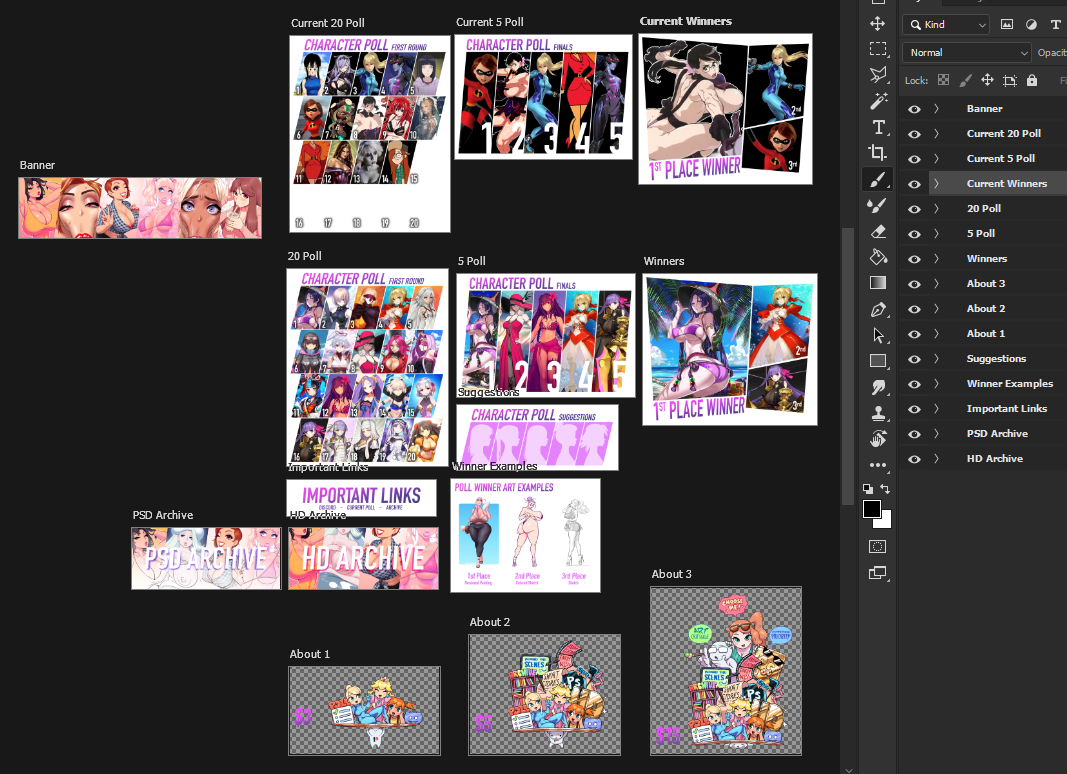Select the Rectangular Marquee tool
This screenshot has width=1067, height=774.
click(878, 49)
